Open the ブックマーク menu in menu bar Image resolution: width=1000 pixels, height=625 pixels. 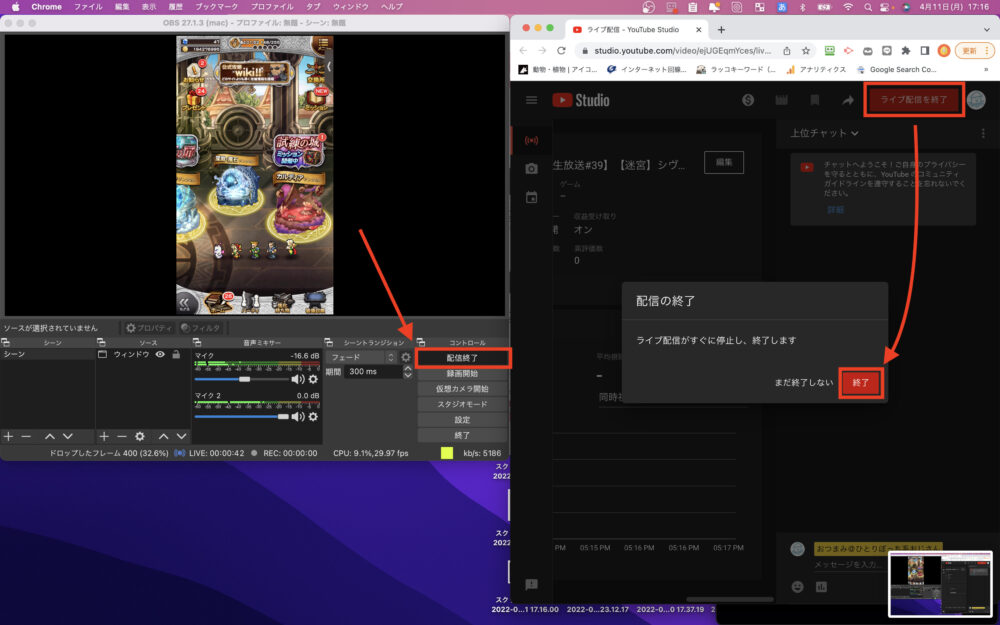pyautogui.click(x=217, y=7)
